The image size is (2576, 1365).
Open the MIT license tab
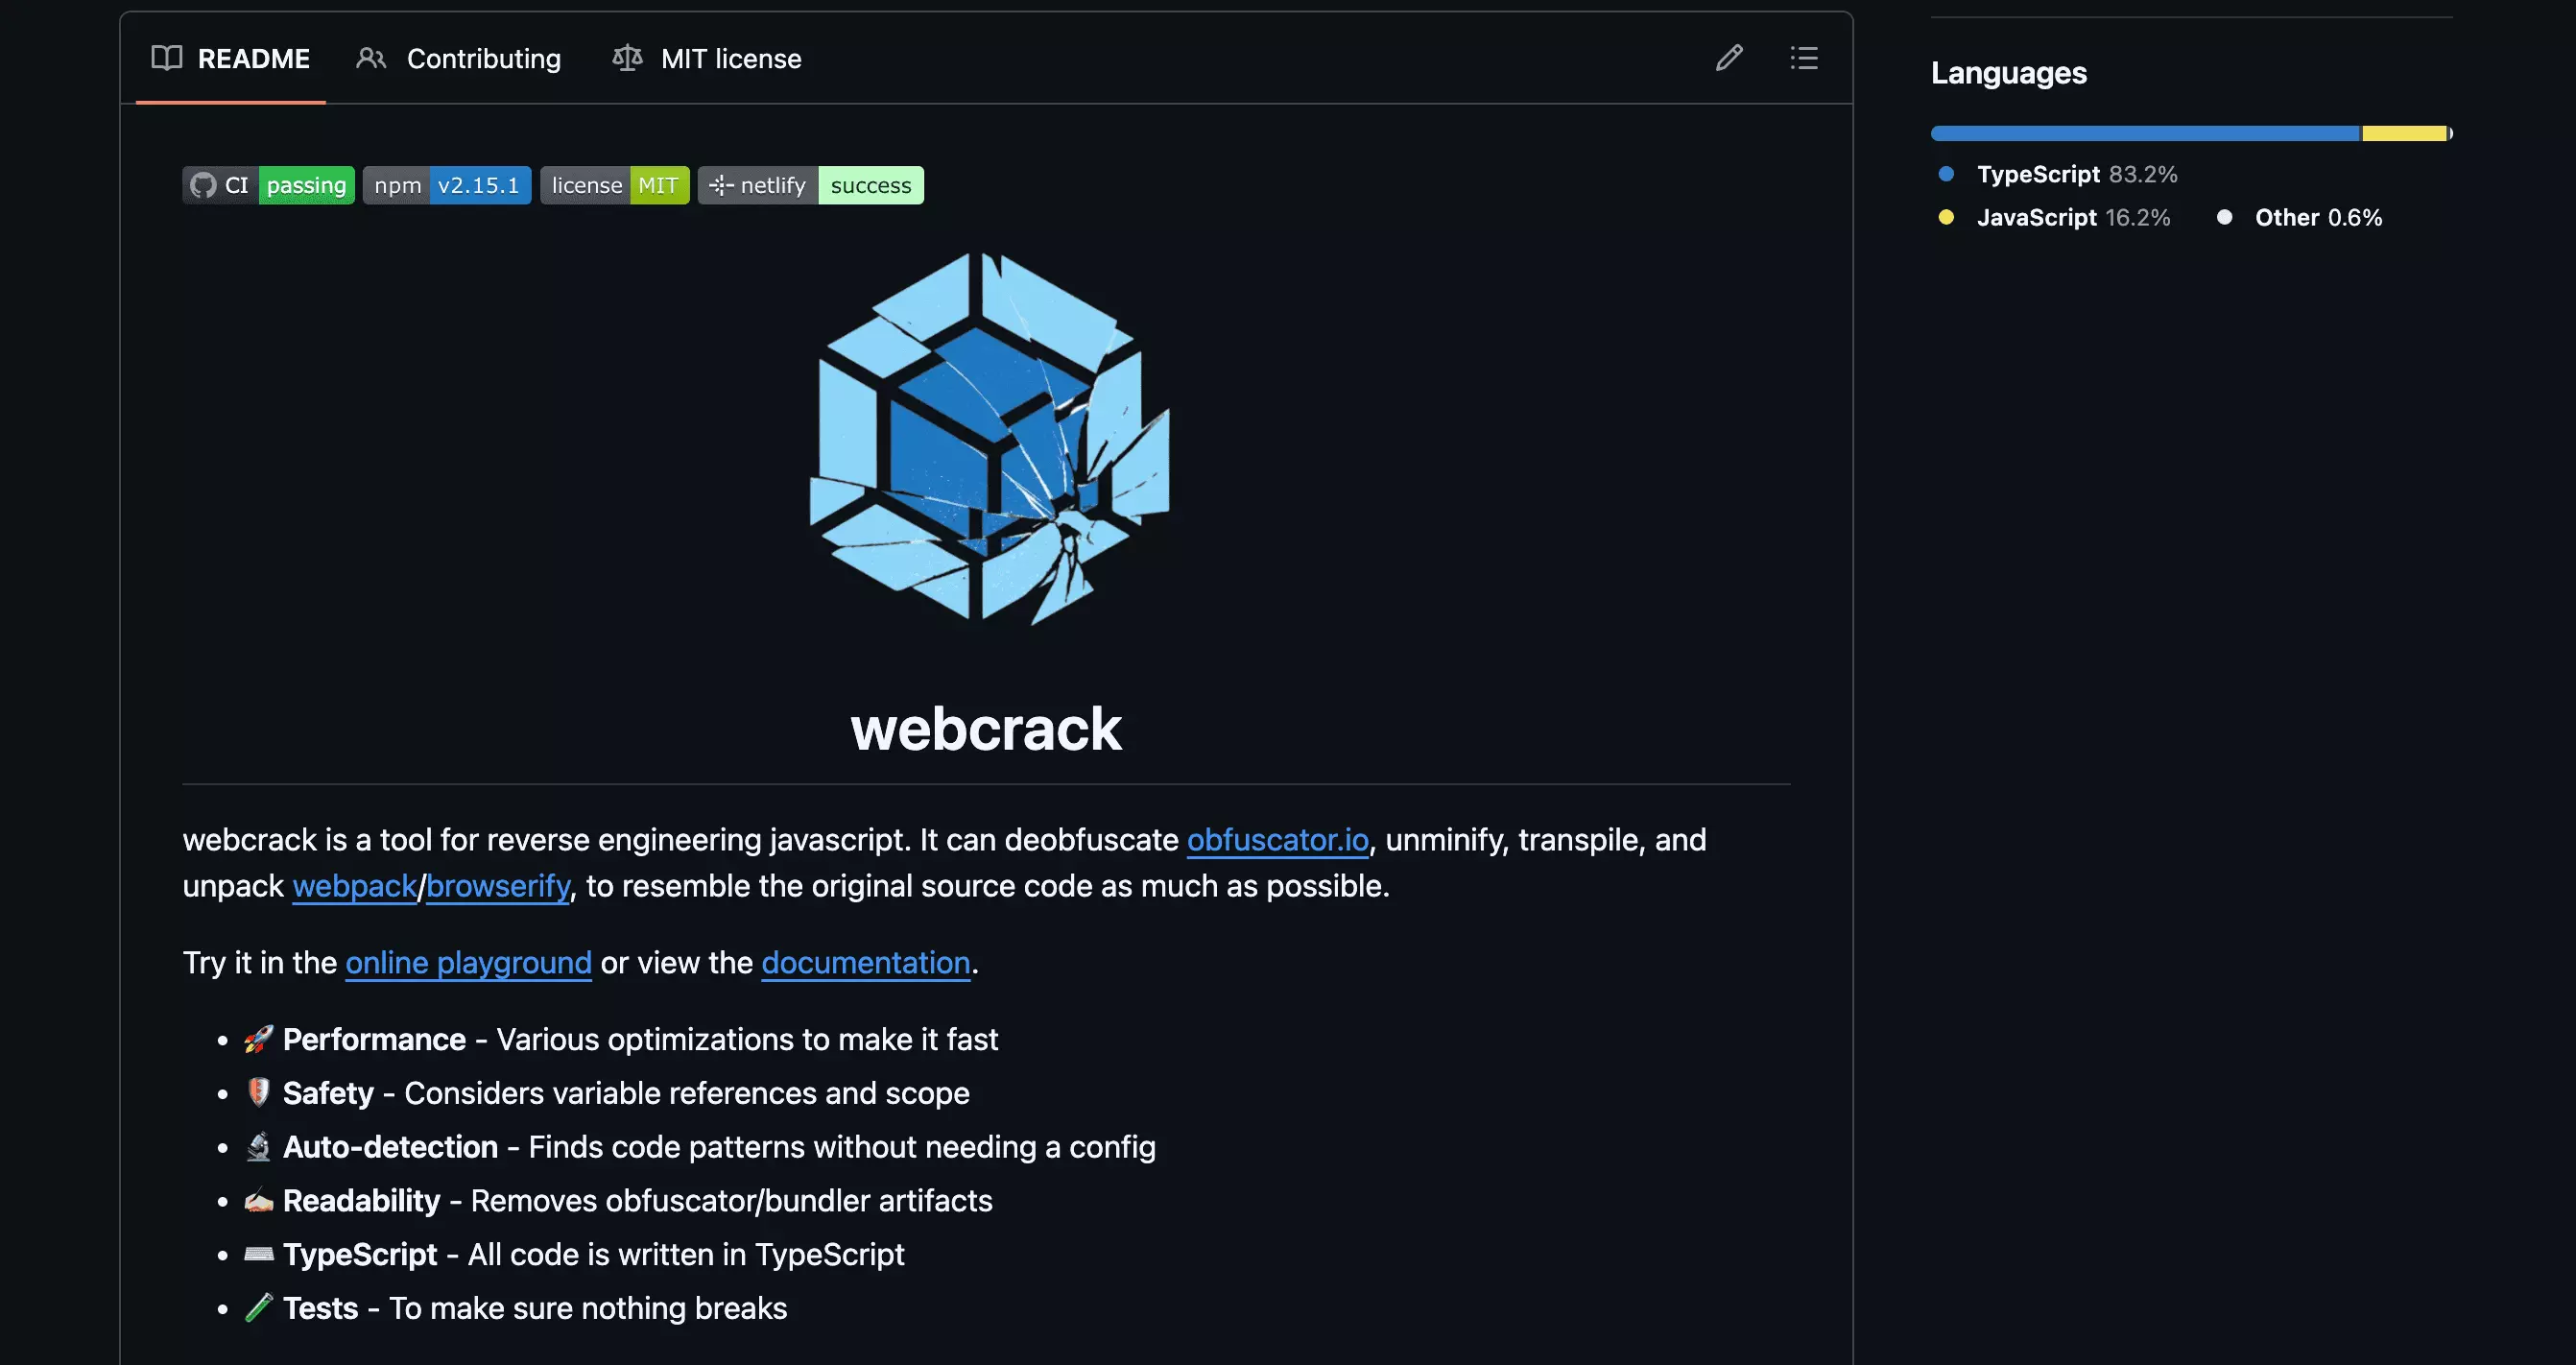(731, 58)
